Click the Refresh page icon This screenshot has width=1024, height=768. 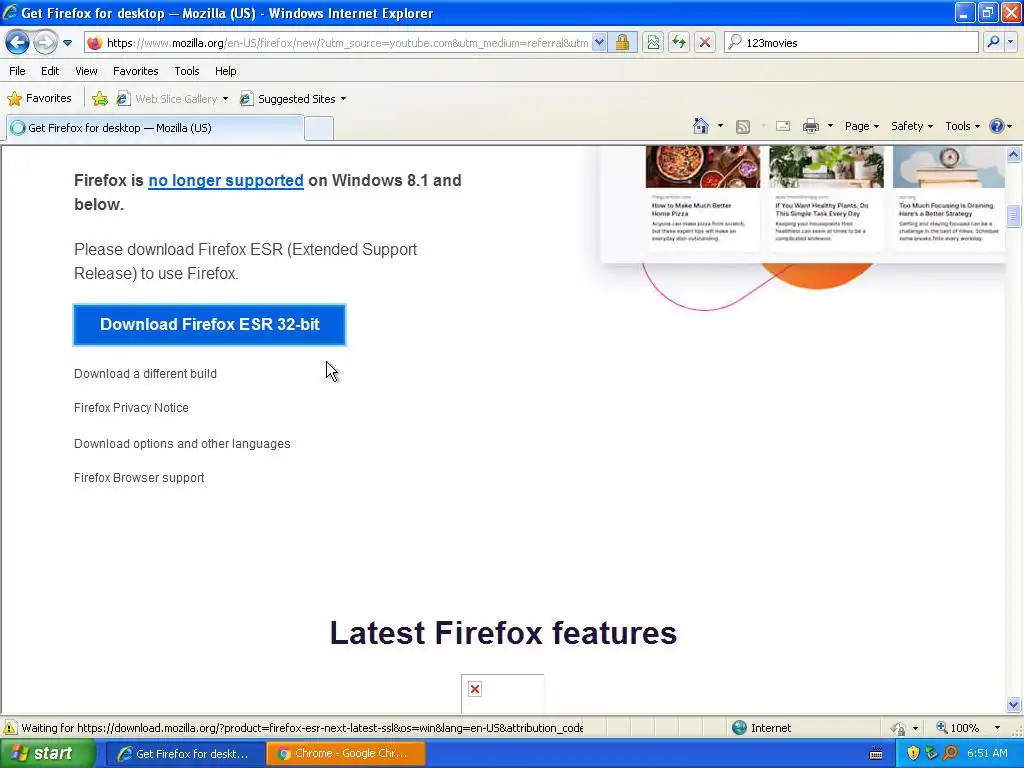click(x=679, y=43)
